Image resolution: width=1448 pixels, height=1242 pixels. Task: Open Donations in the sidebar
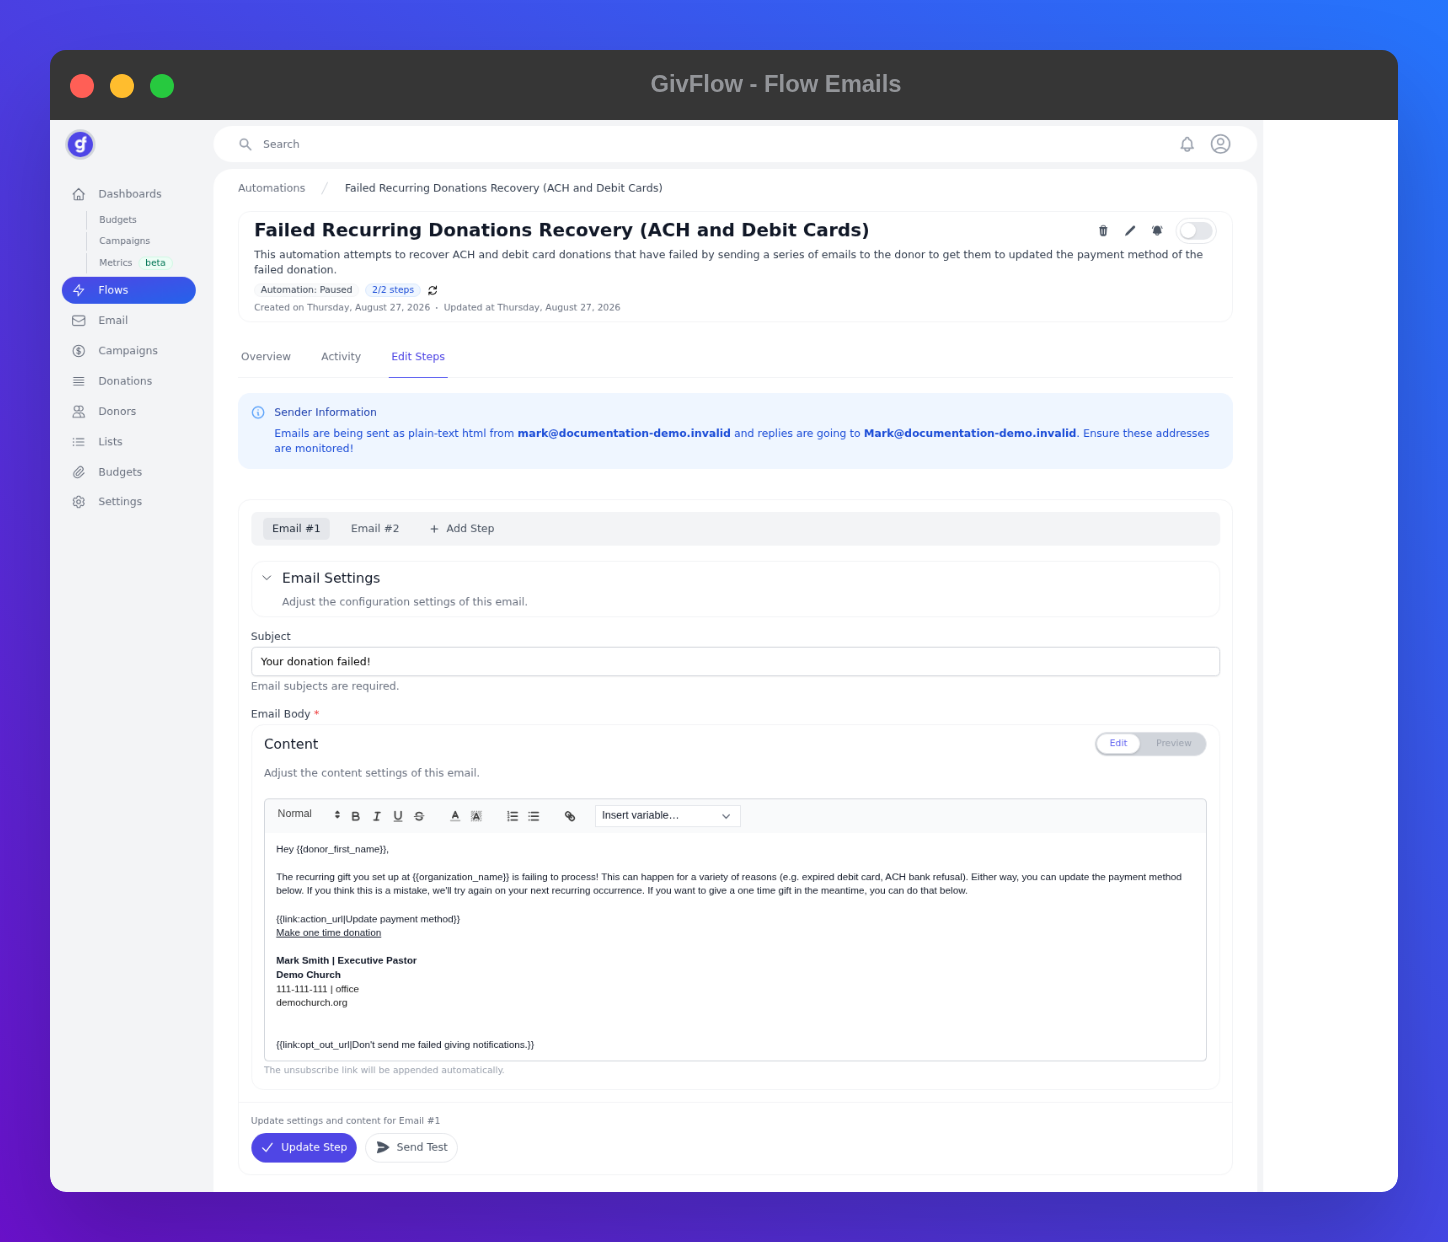tap(129, 381)
